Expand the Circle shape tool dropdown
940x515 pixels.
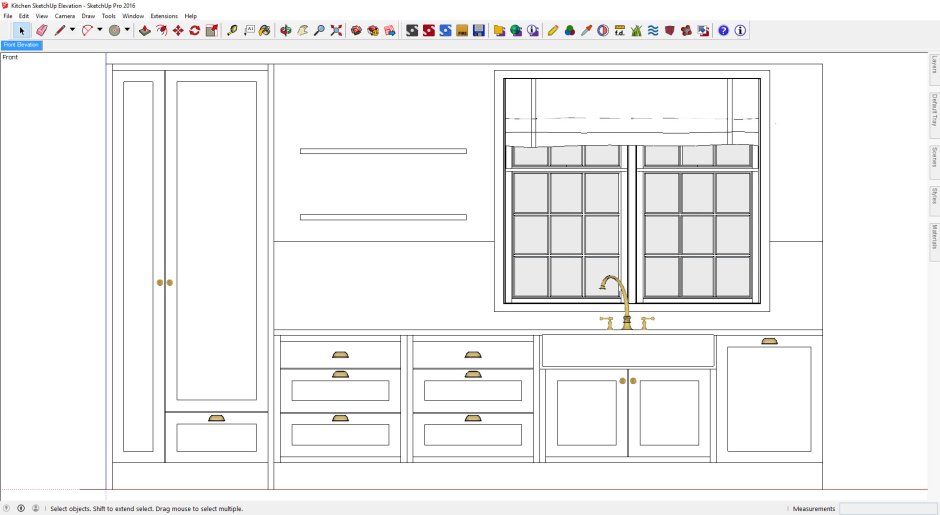point(127,30)
